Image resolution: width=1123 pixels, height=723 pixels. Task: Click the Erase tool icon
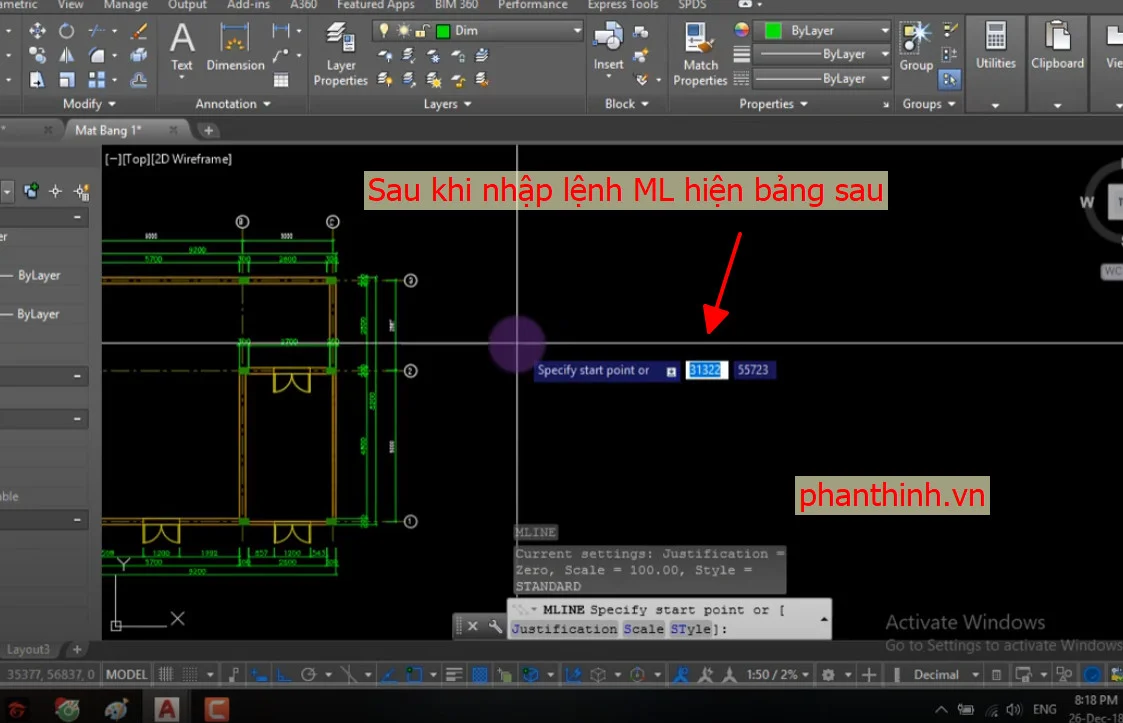tap(139, 31)
